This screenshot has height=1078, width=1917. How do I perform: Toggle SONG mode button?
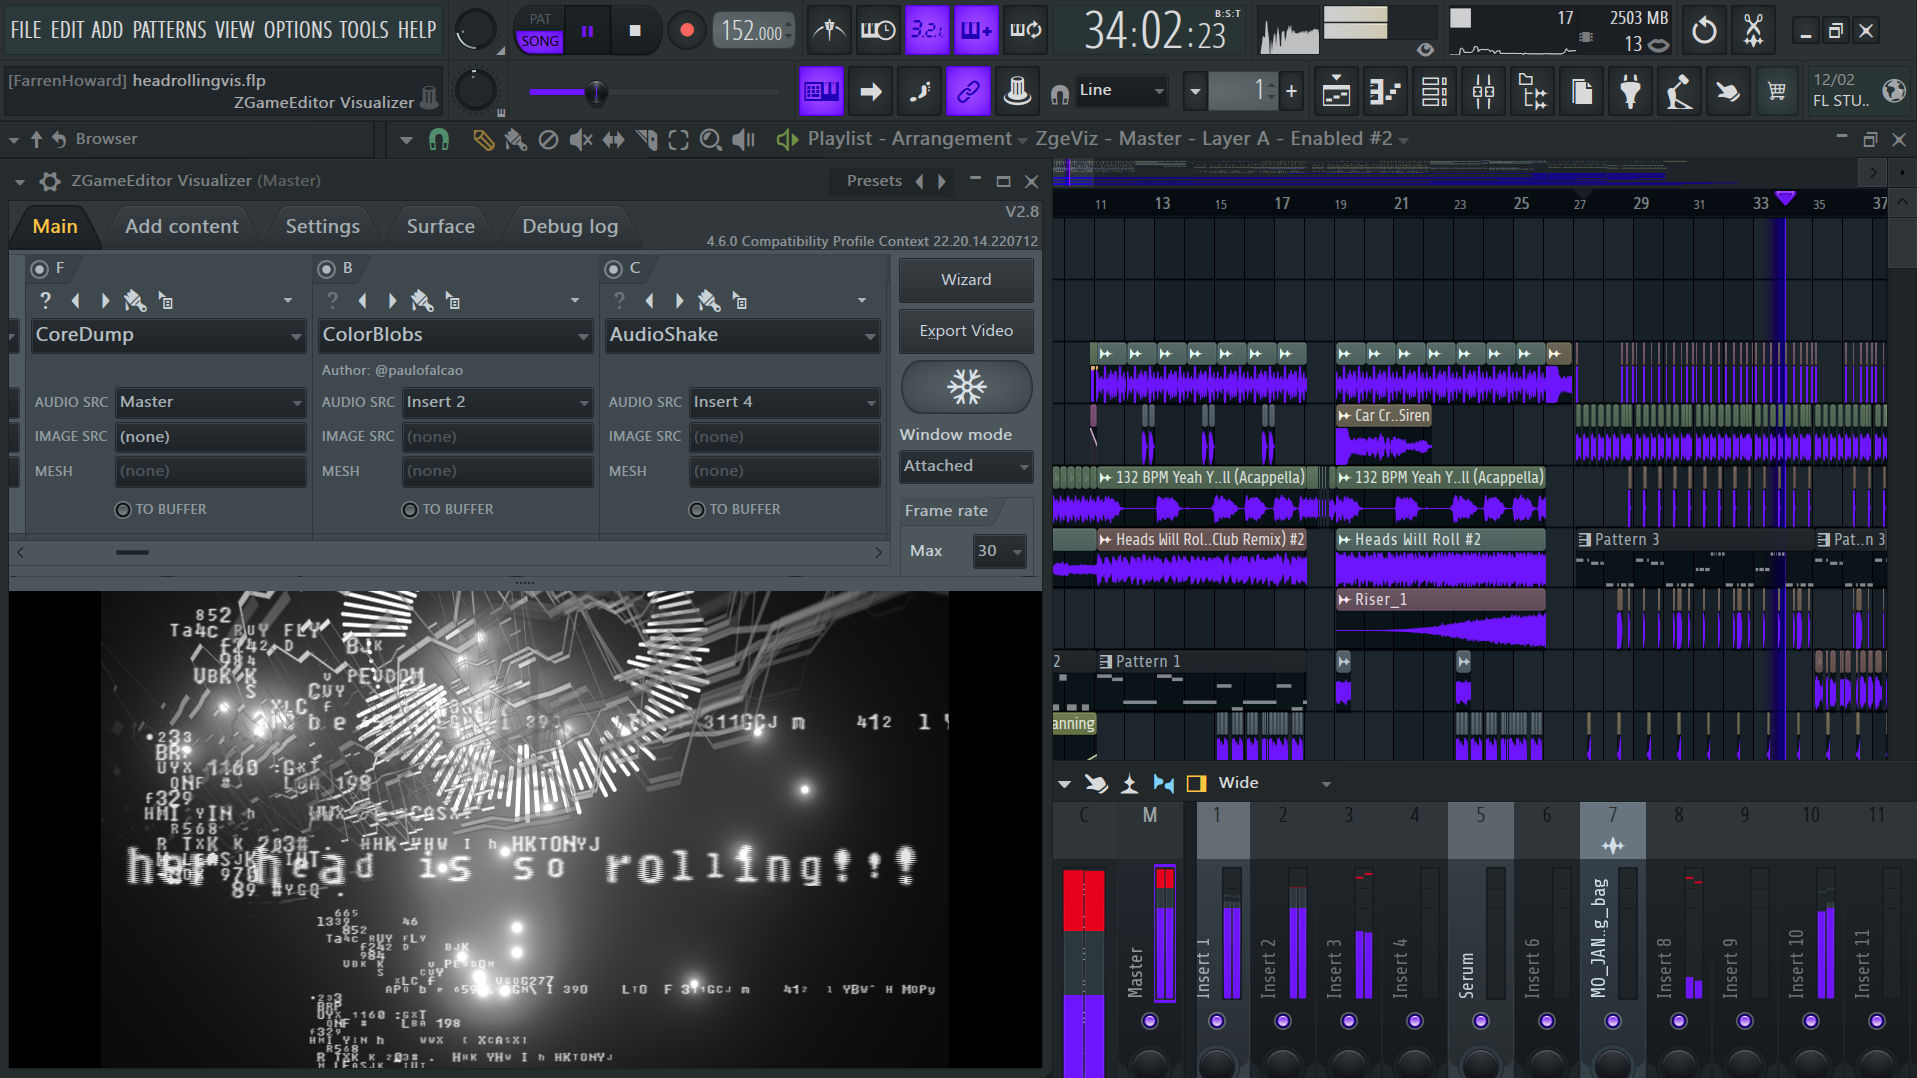pos(539,41)
